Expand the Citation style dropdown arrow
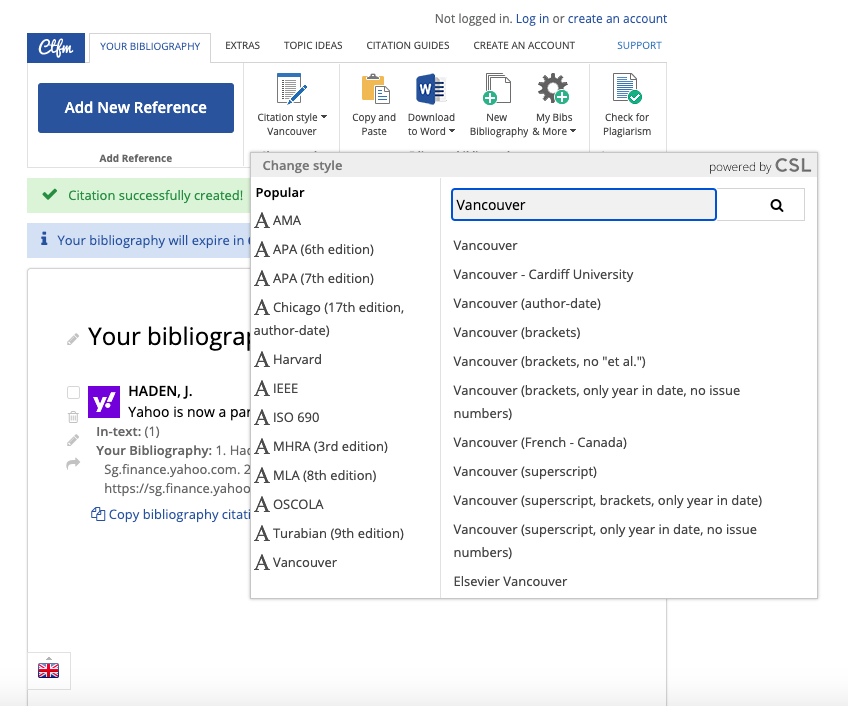 (324, 117)
